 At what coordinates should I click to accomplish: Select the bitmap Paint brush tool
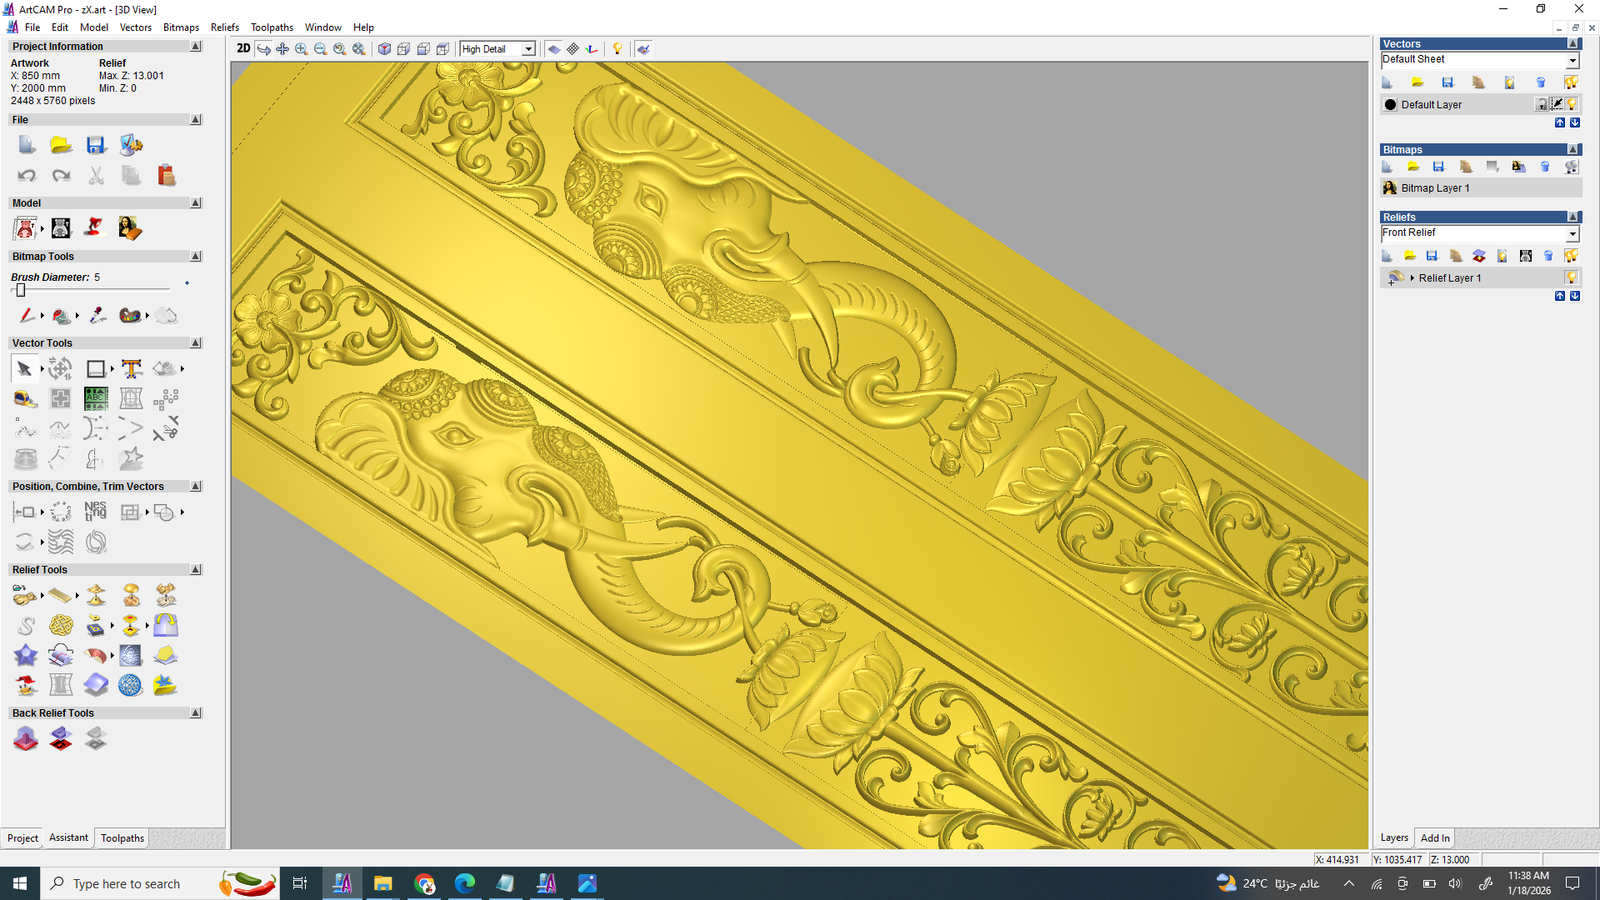tap(26, 316)
